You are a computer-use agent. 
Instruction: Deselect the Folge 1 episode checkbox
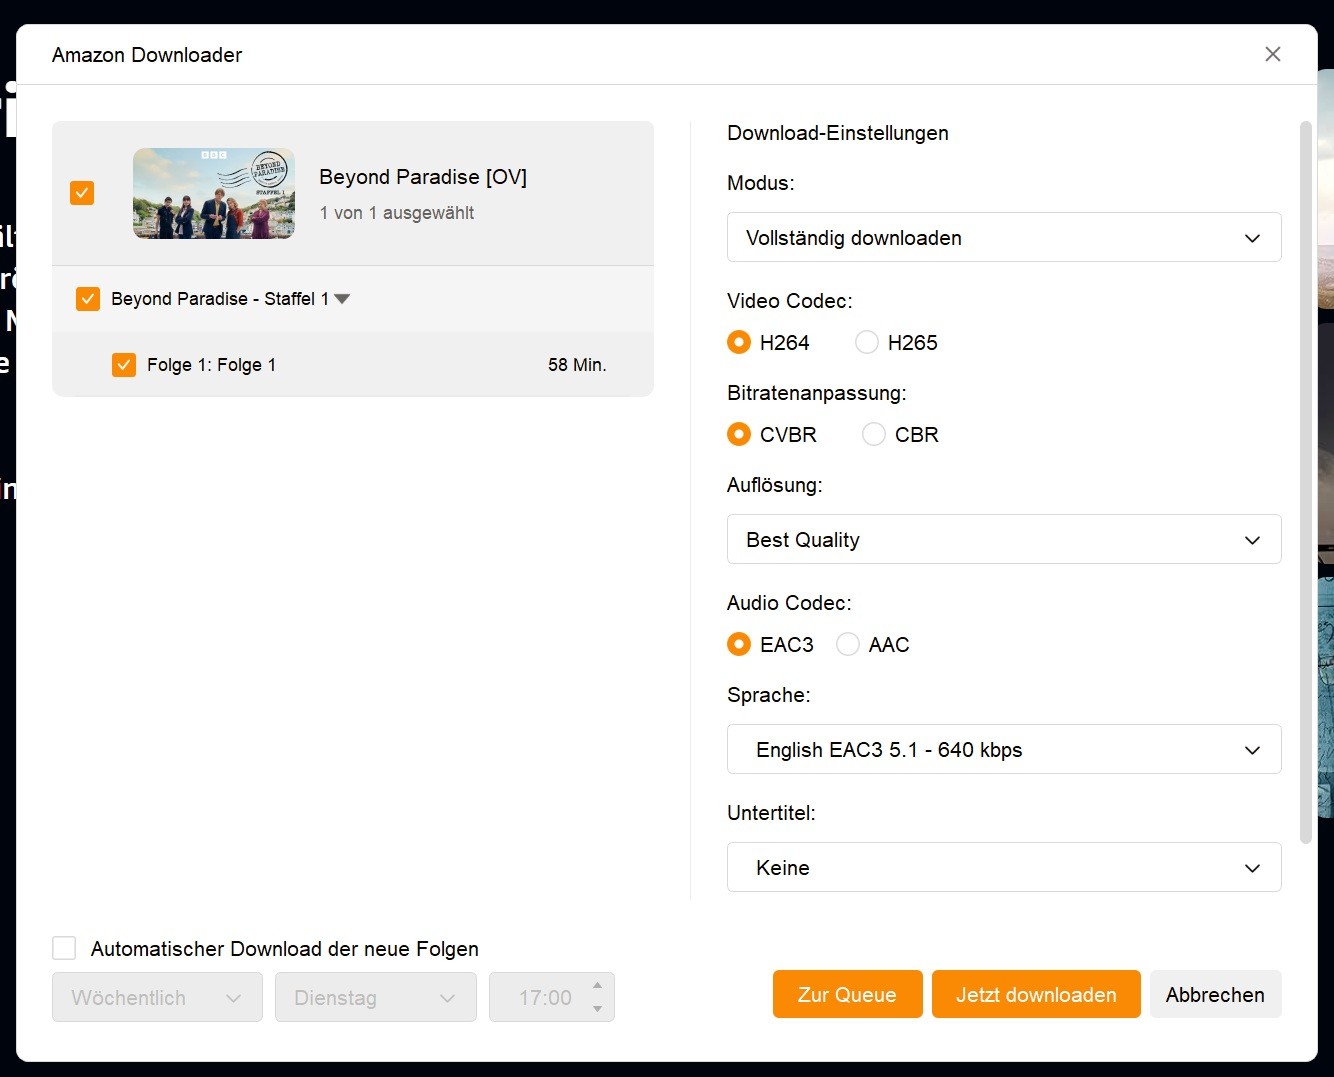click(x=124, y=365)
